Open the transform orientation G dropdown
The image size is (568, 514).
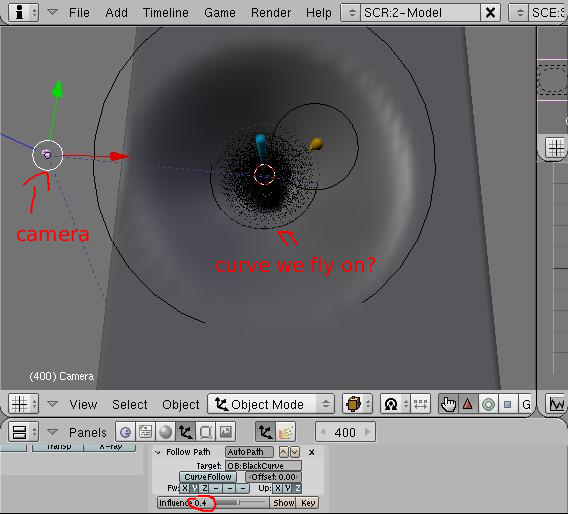coord(526,404)
